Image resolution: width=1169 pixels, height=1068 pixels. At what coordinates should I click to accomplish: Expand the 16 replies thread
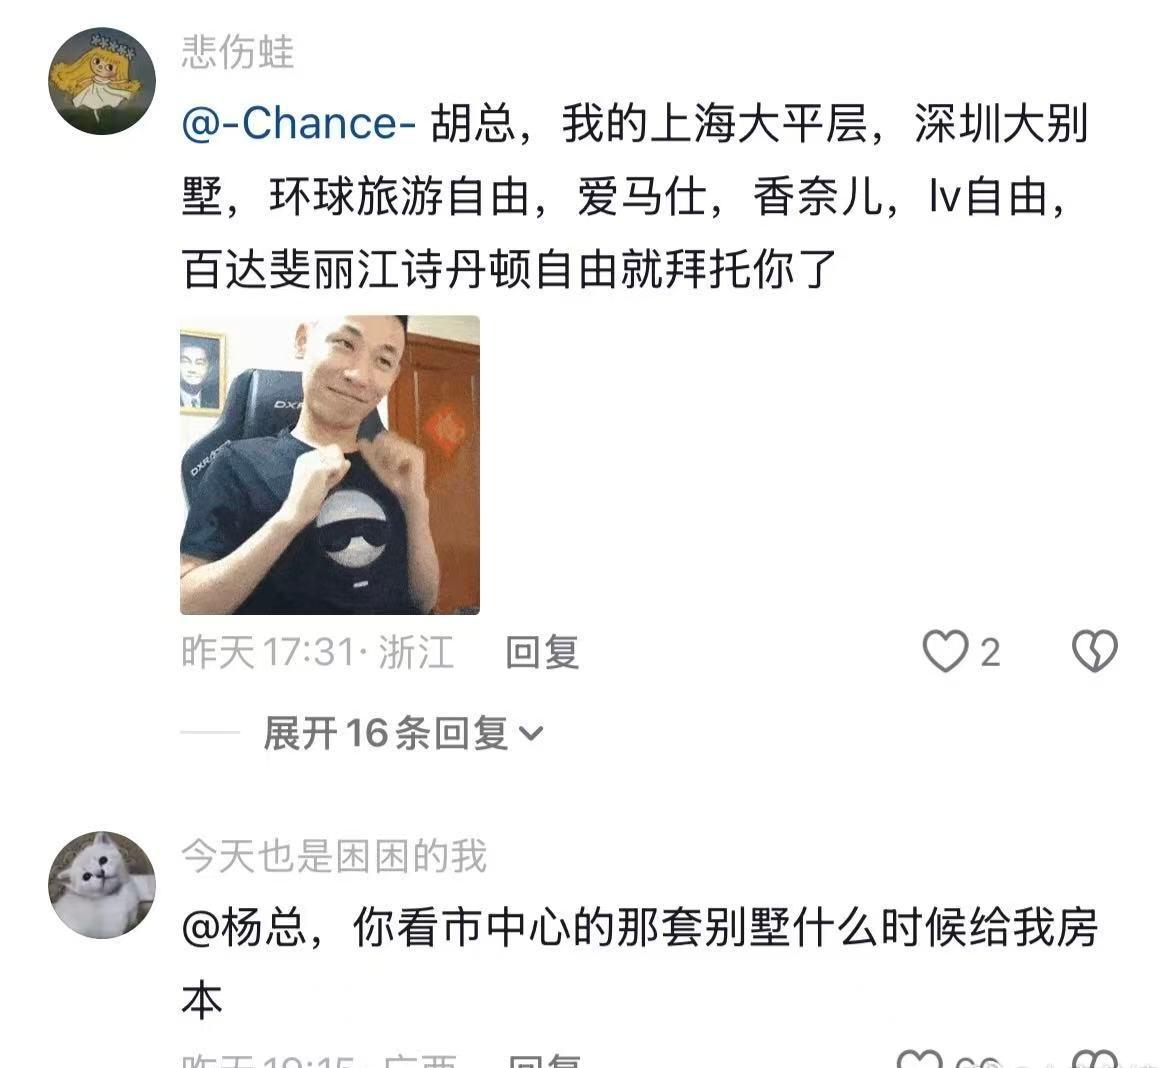click(x=403, y=733)
